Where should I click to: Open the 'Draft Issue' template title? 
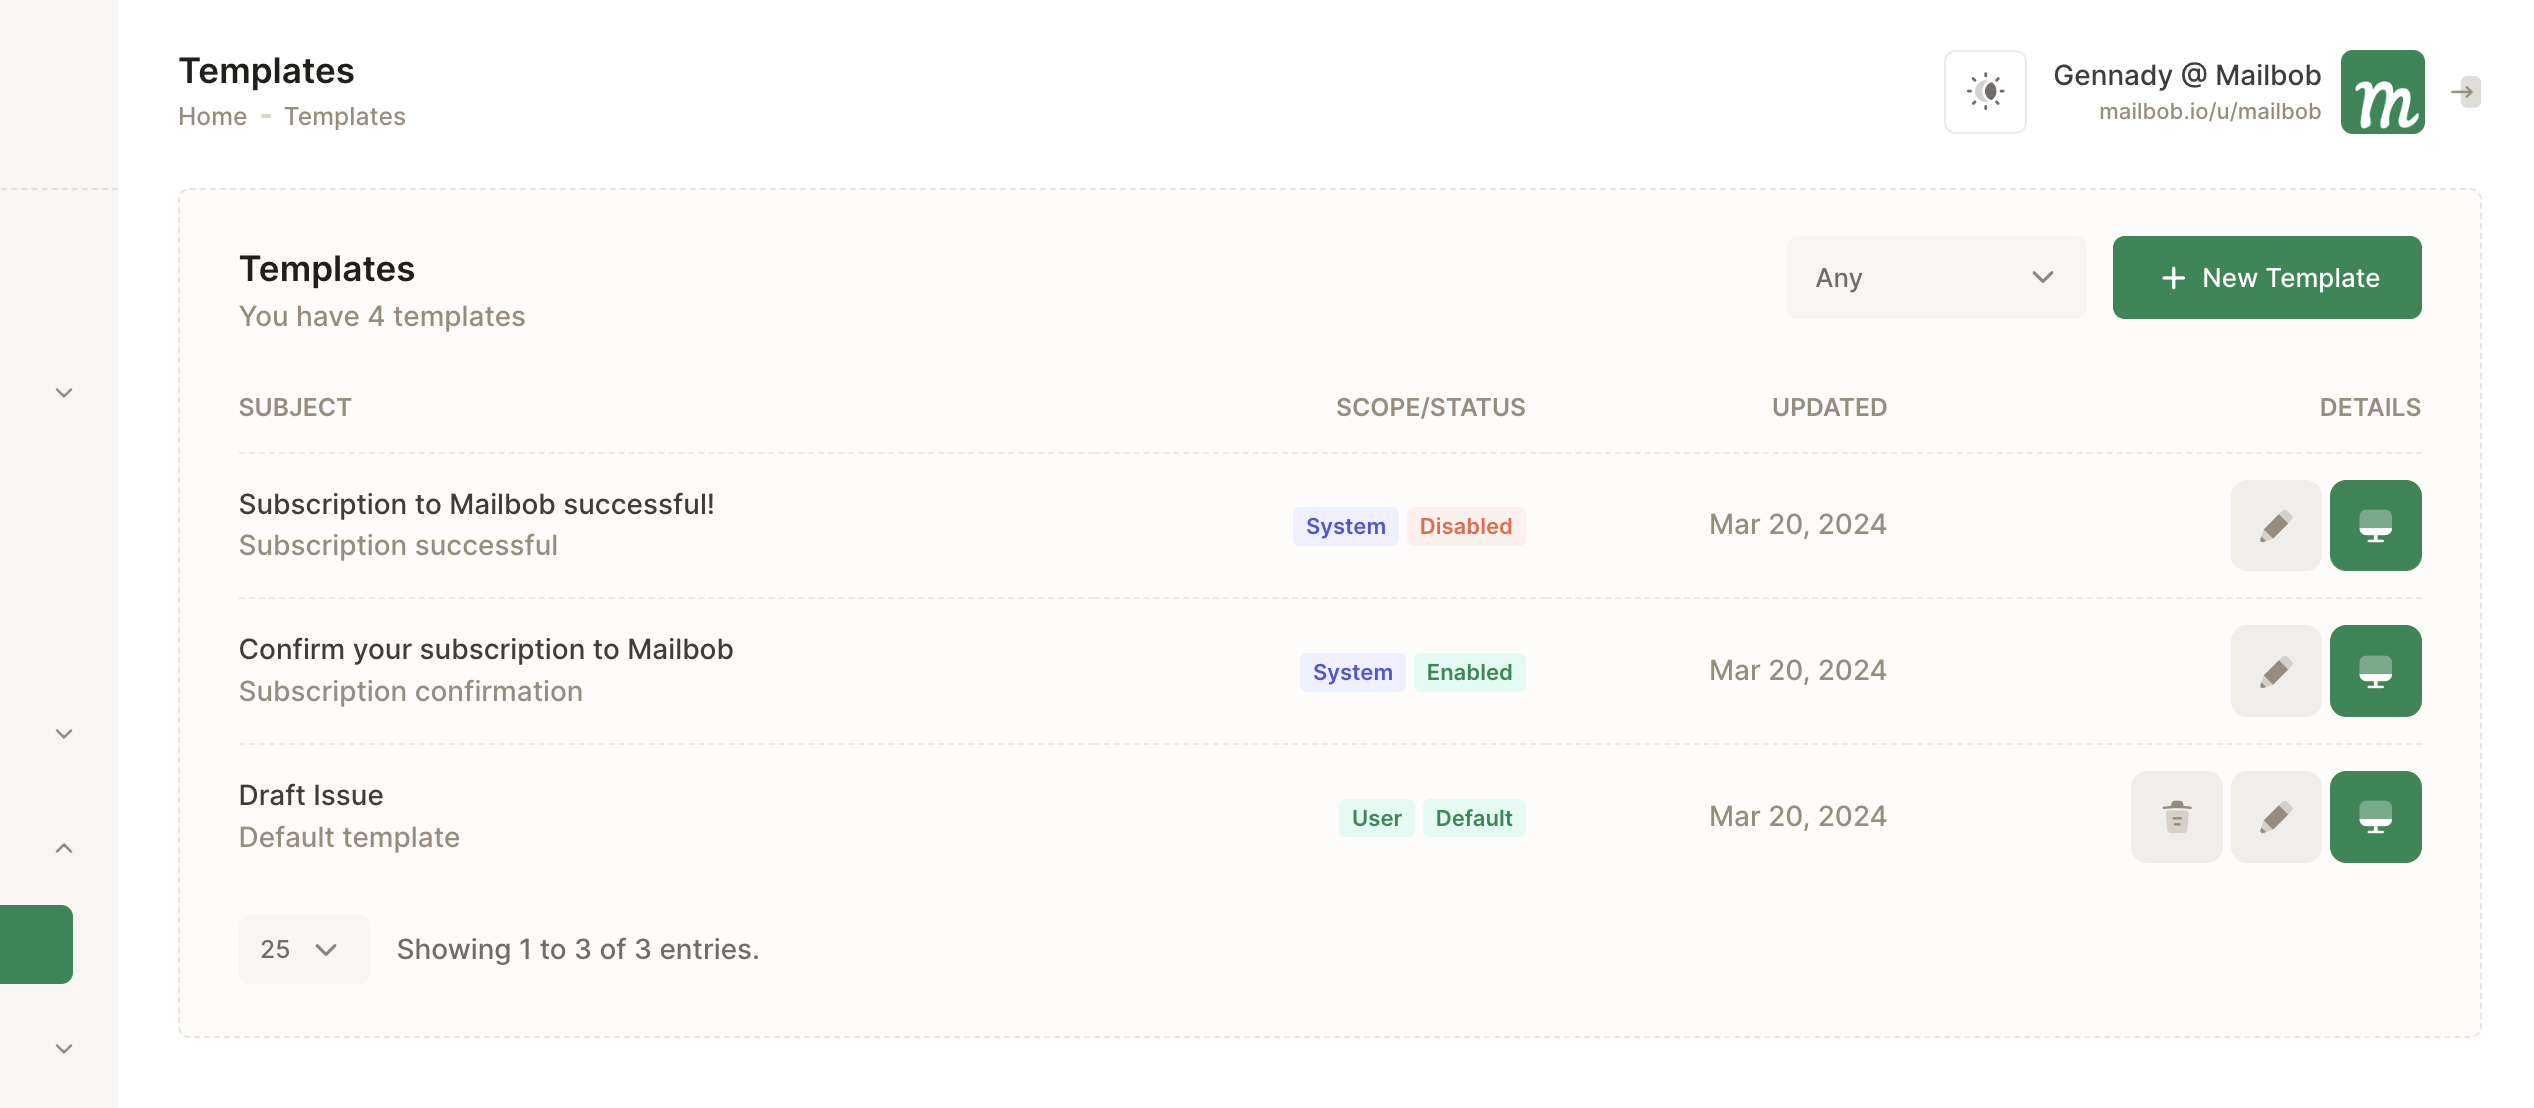[311, 795]
